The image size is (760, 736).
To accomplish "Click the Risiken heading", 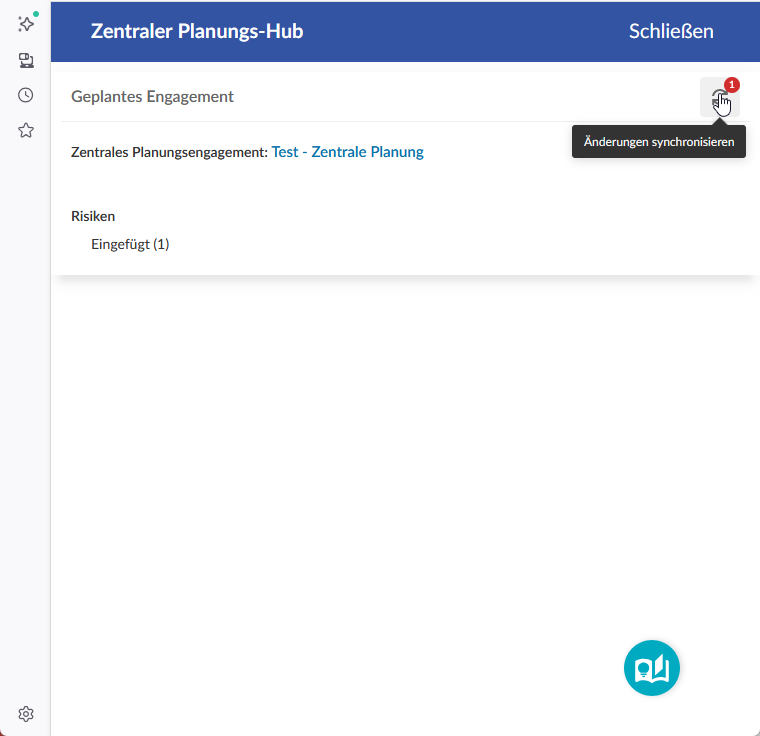I will coord(93,216).
